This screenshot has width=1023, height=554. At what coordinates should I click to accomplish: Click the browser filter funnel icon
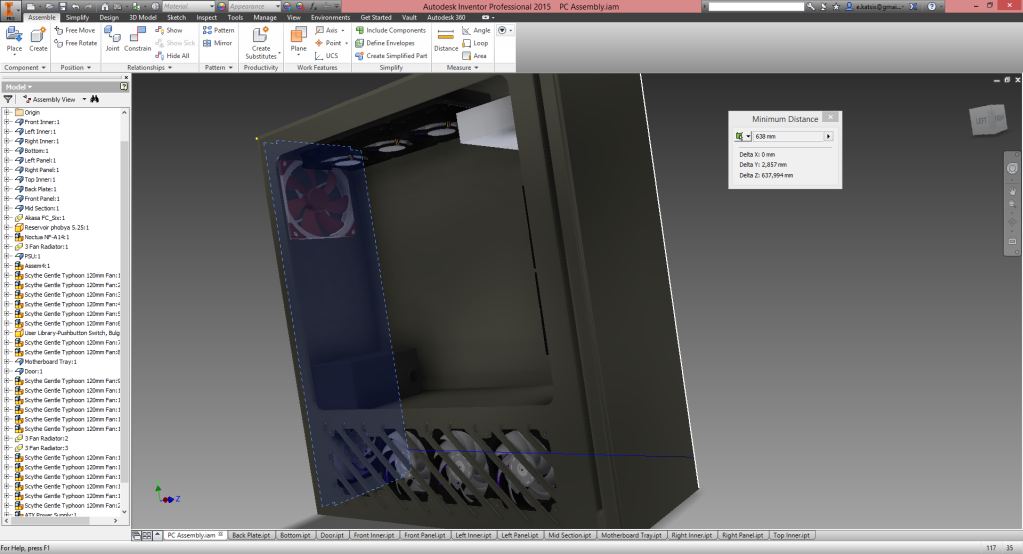[x=8, y=99]
